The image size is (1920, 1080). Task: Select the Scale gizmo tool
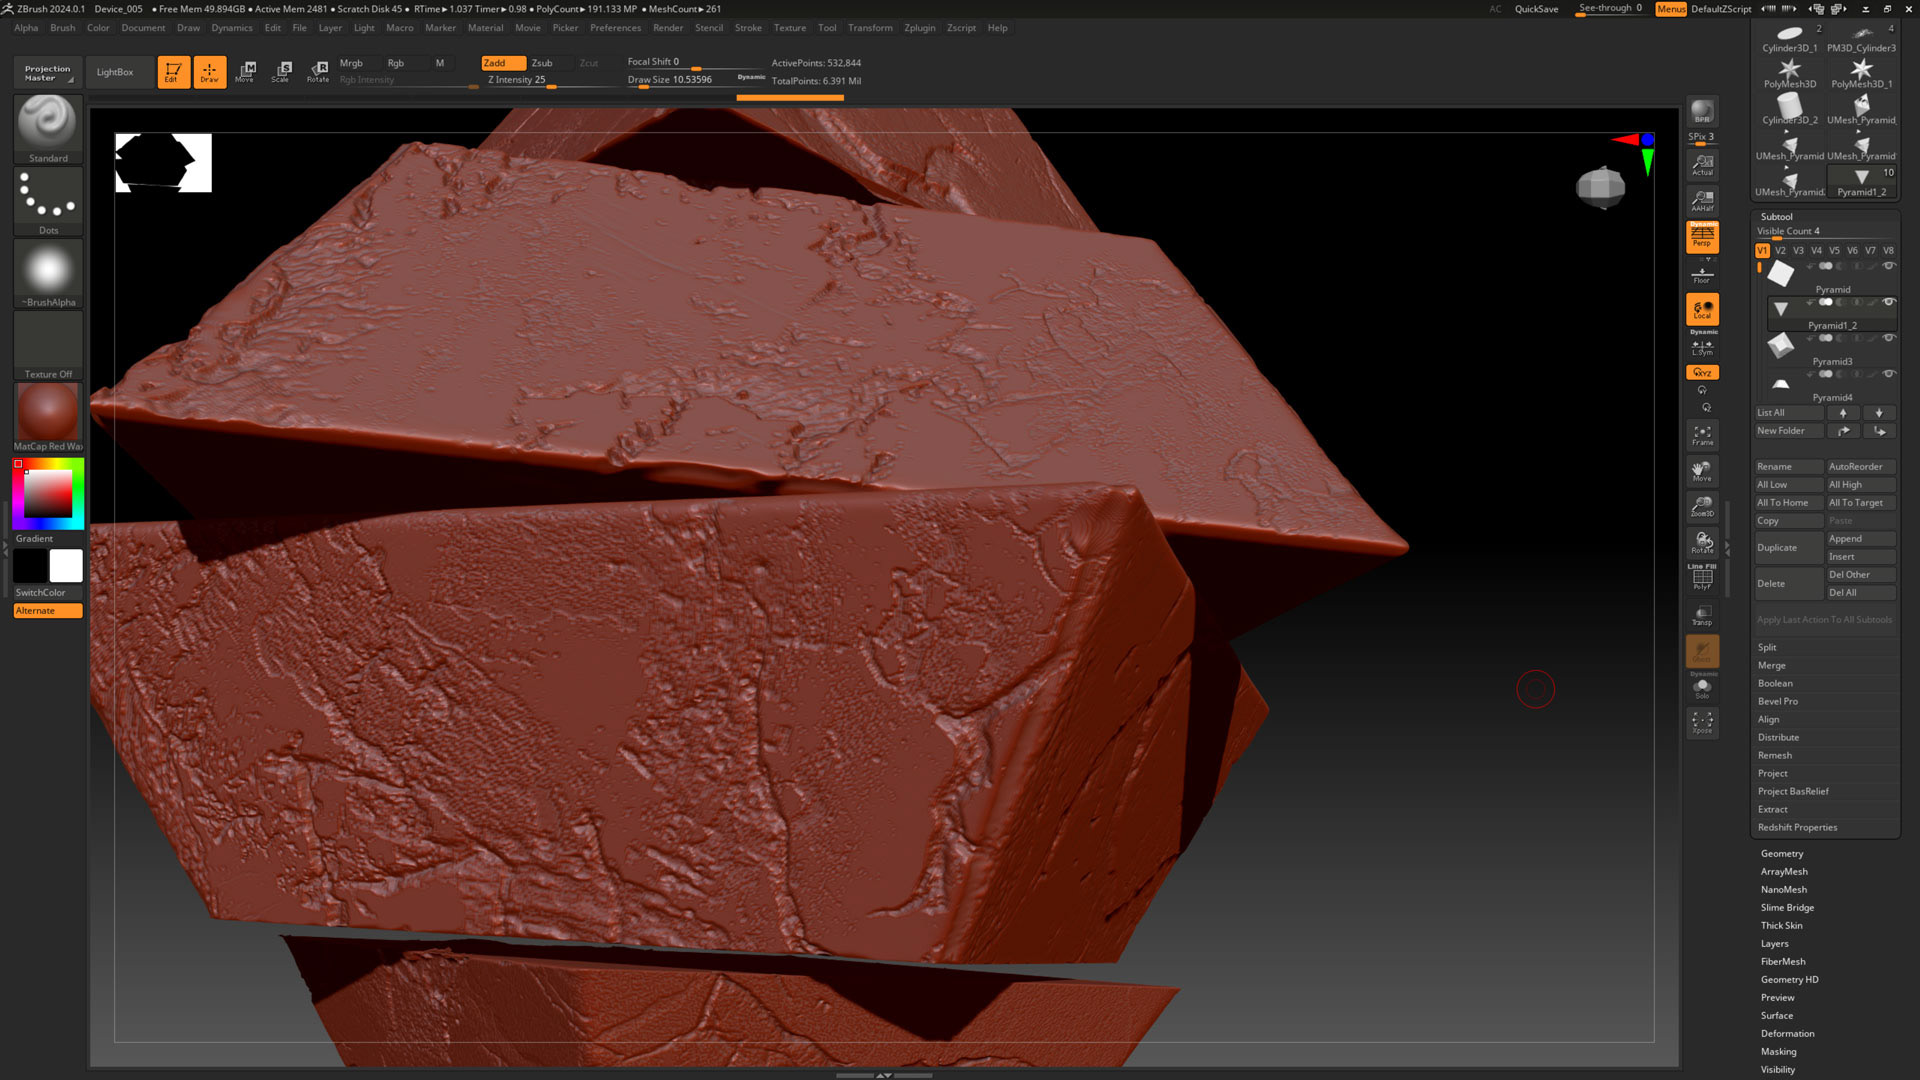pyautogui.click(x=281, y=71)
